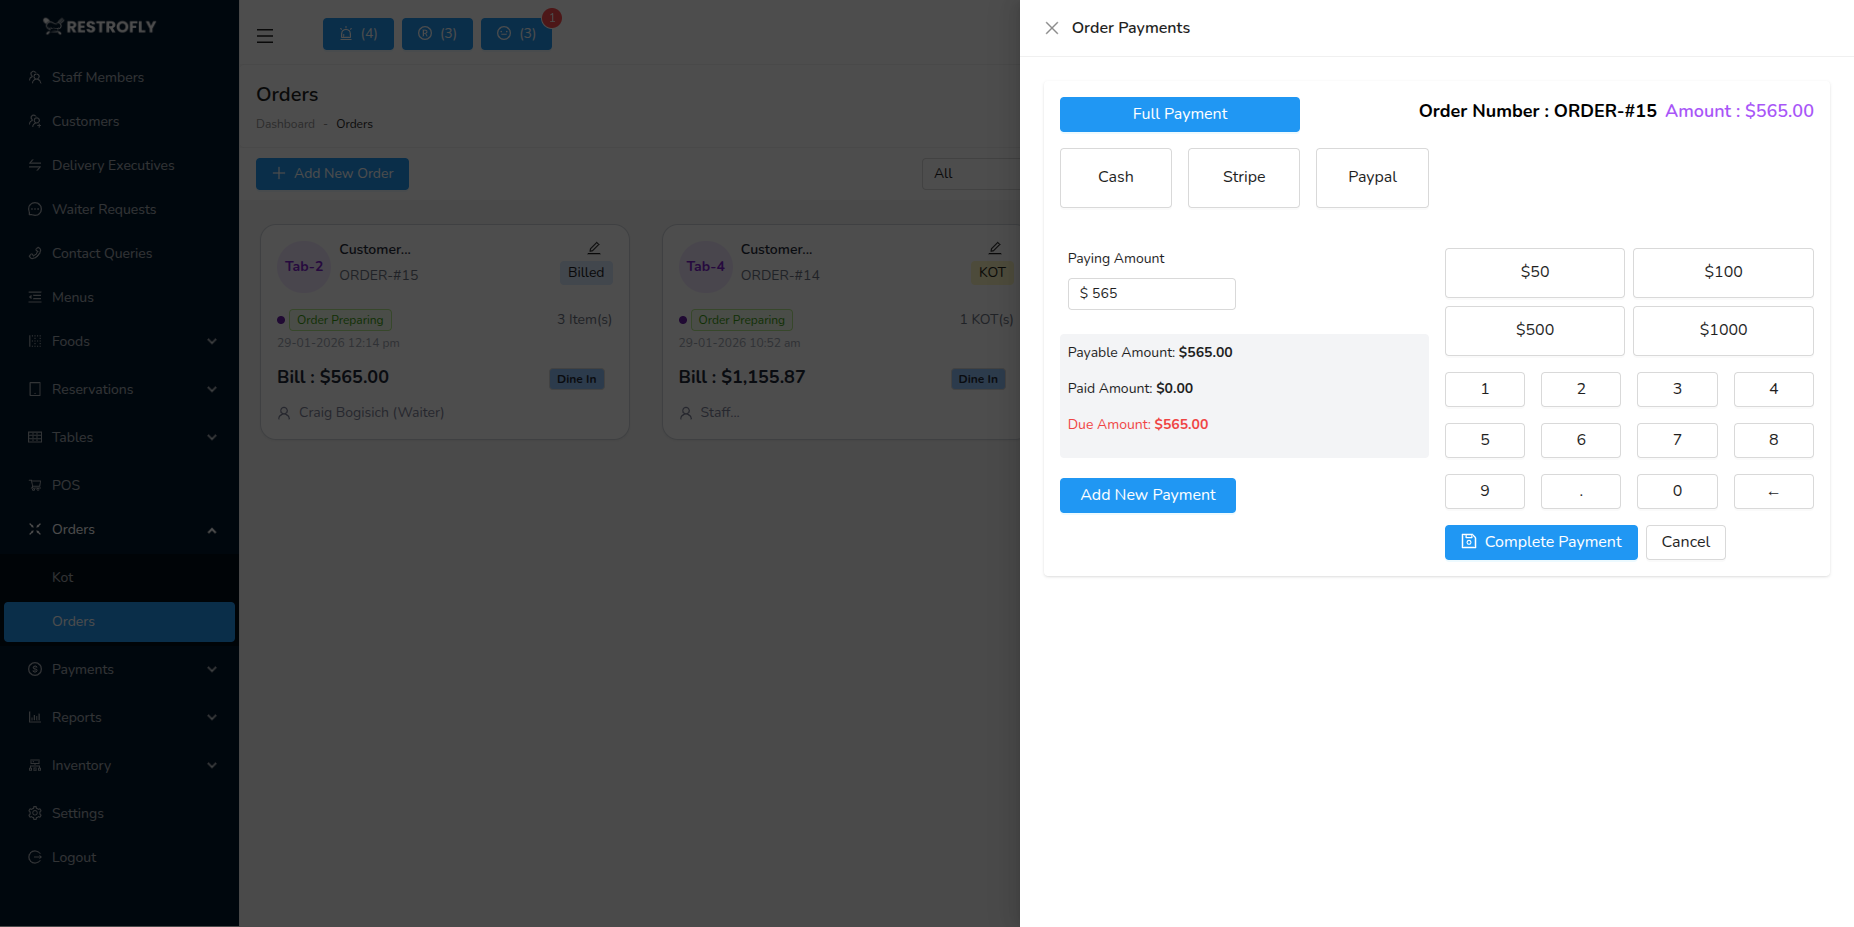Choose Paypal payment method
The width and height of the screenshot is (1854, 927).
(1372, 177)
